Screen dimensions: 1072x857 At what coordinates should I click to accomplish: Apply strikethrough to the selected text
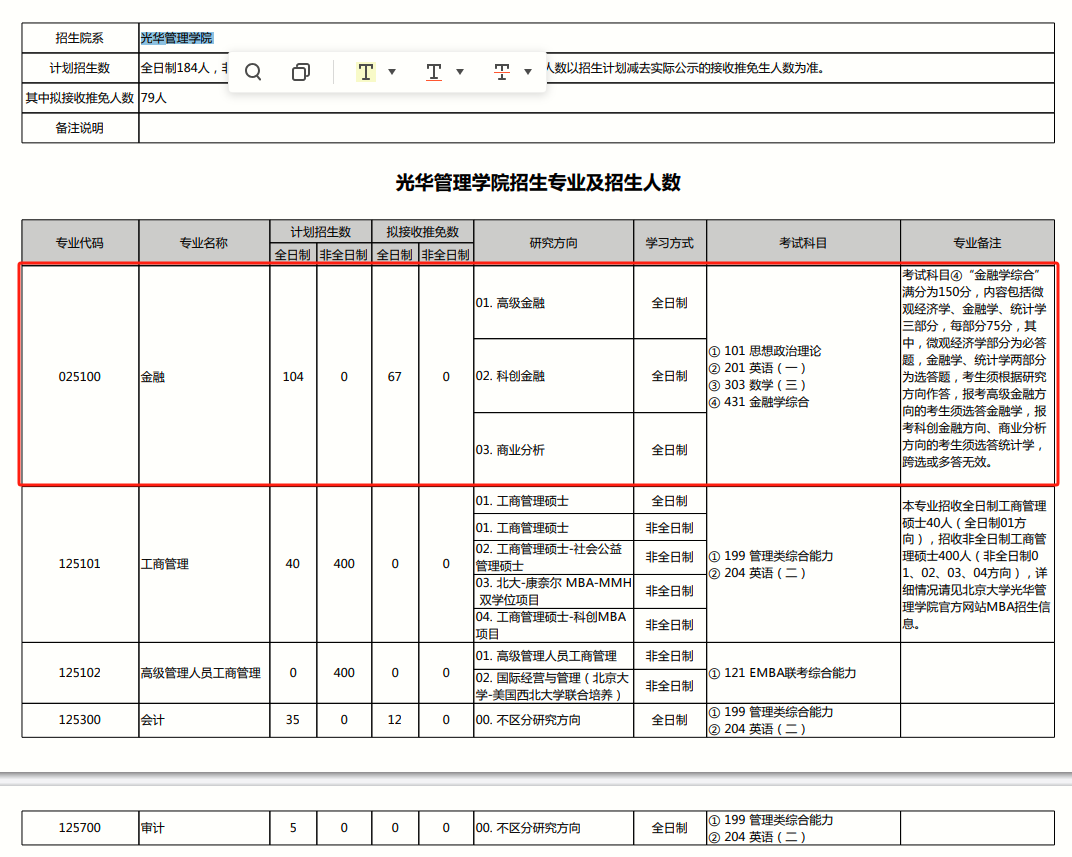pos(502,72)
